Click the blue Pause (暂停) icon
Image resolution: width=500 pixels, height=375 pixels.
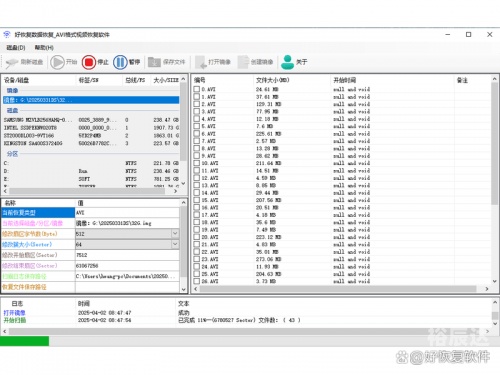(120, 62)
